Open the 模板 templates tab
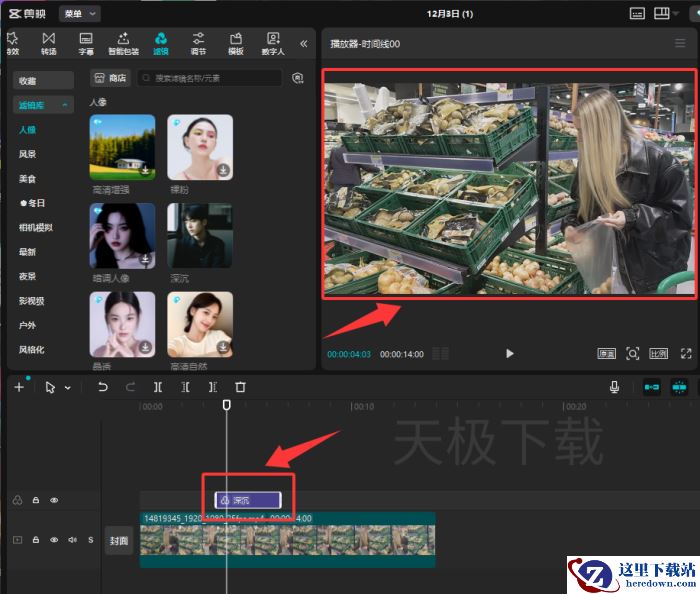The height and width of the screenshot is (594, 700). point(236,44)
